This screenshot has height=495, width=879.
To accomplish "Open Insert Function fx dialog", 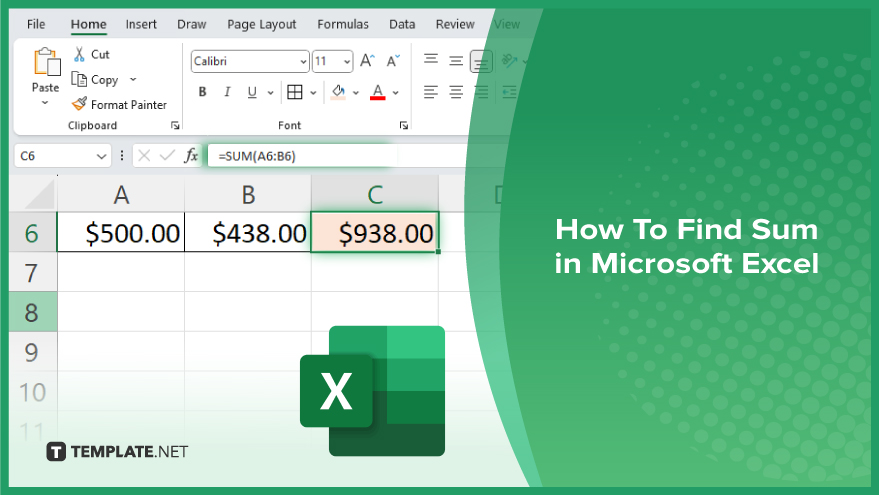I will pyautogui.click(x=191, y=155).
